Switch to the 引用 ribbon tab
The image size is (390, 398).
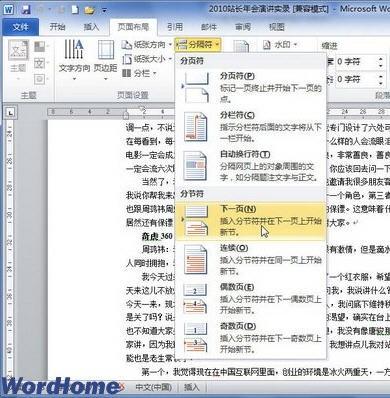pyautogui.click(x=175, y=27)
